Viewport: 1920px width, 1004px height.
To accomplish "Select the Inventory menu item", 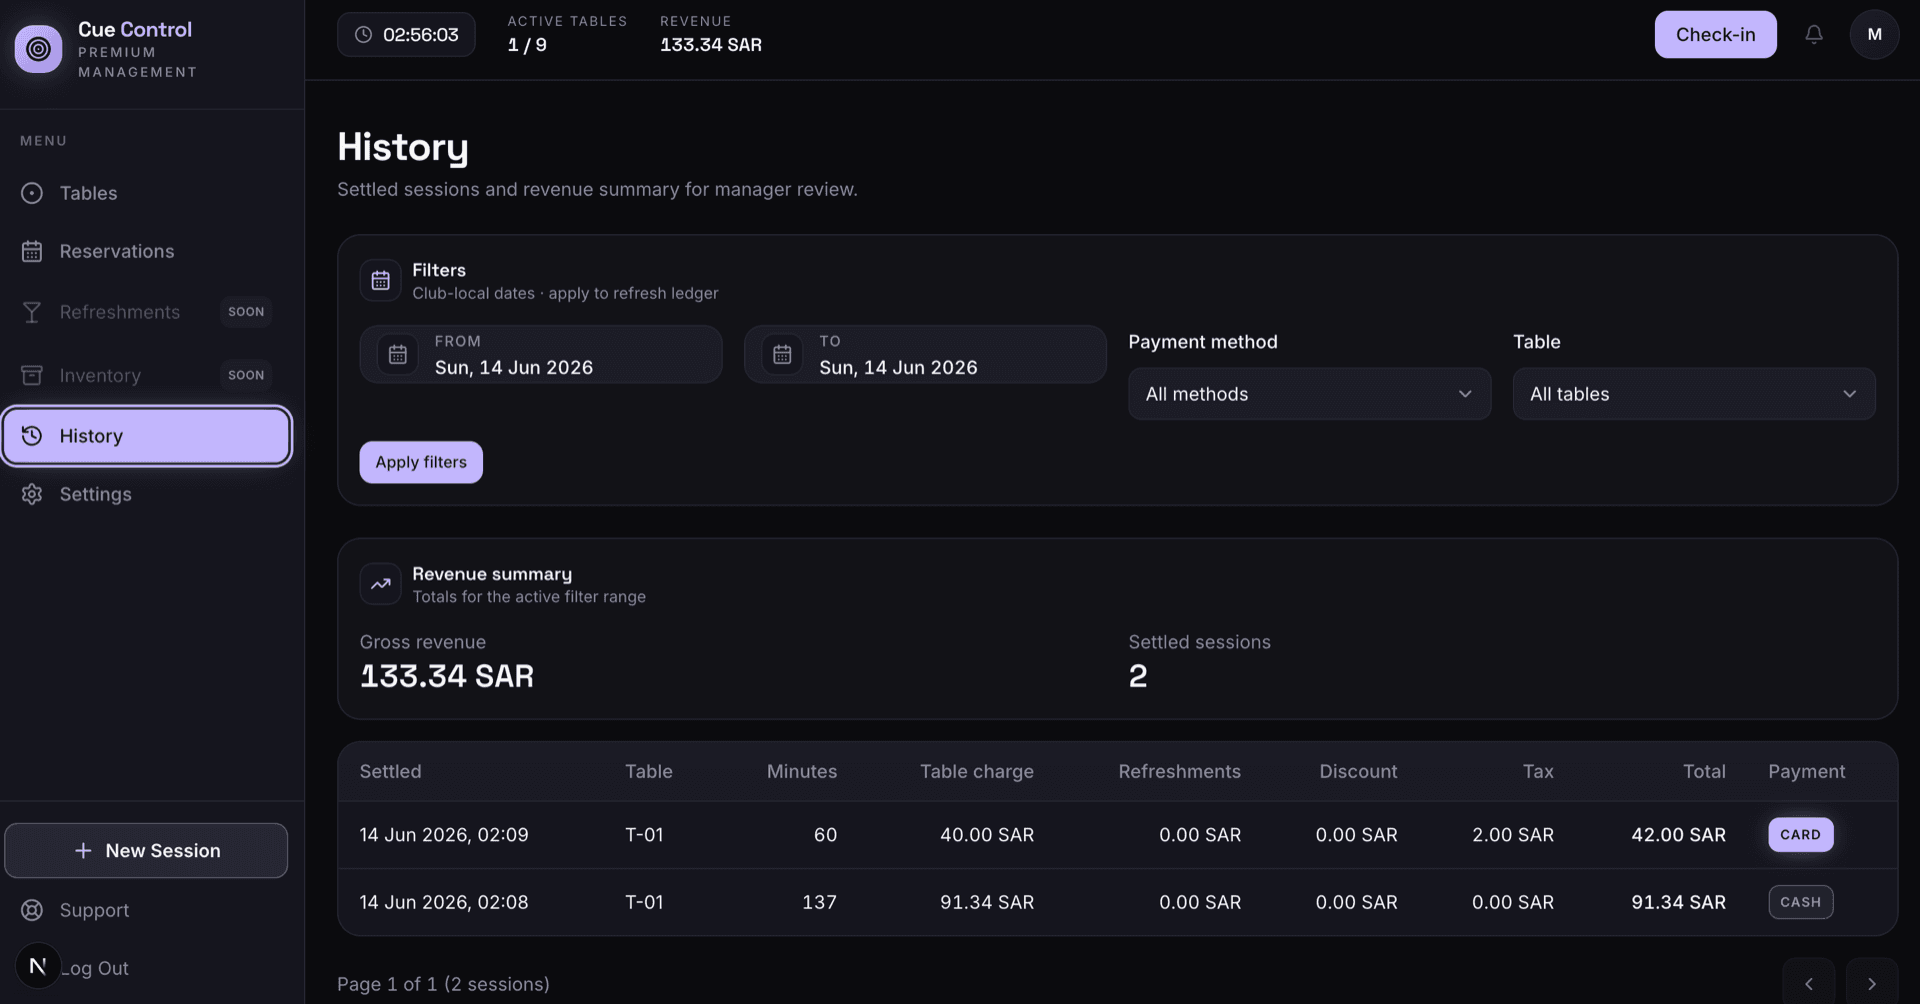I will click(x=147, y=375).
